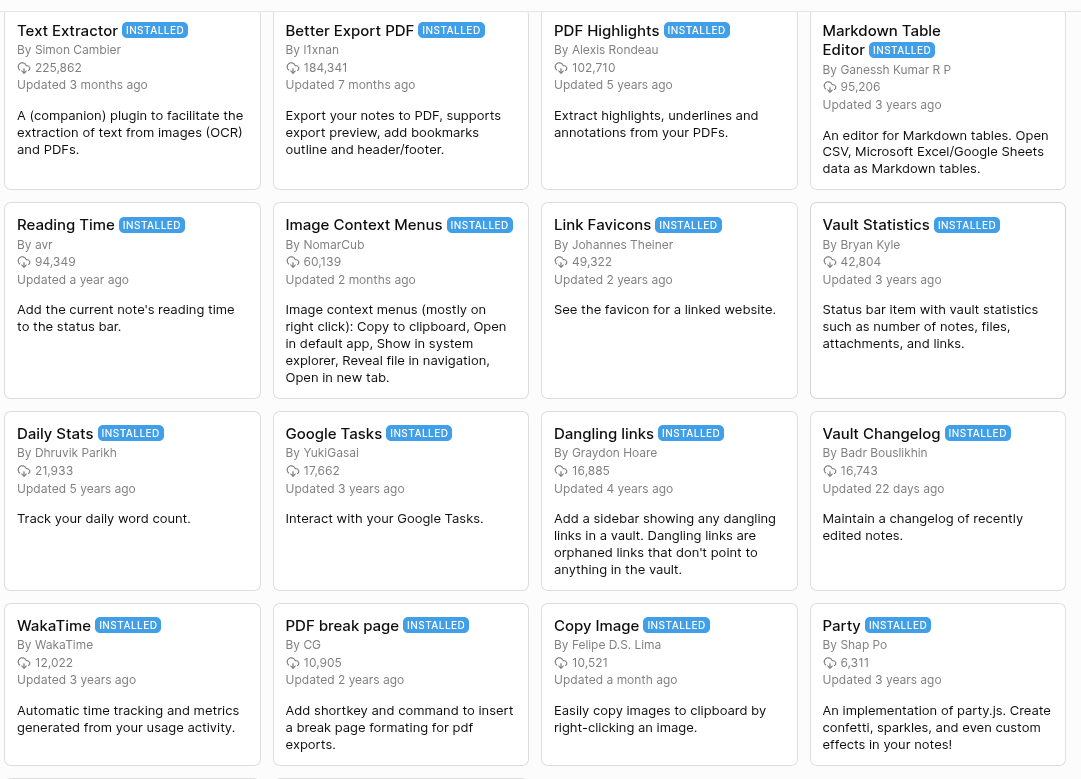
Task: Select the Image Context Menus plugin title
Action: (x=363, y=225)
